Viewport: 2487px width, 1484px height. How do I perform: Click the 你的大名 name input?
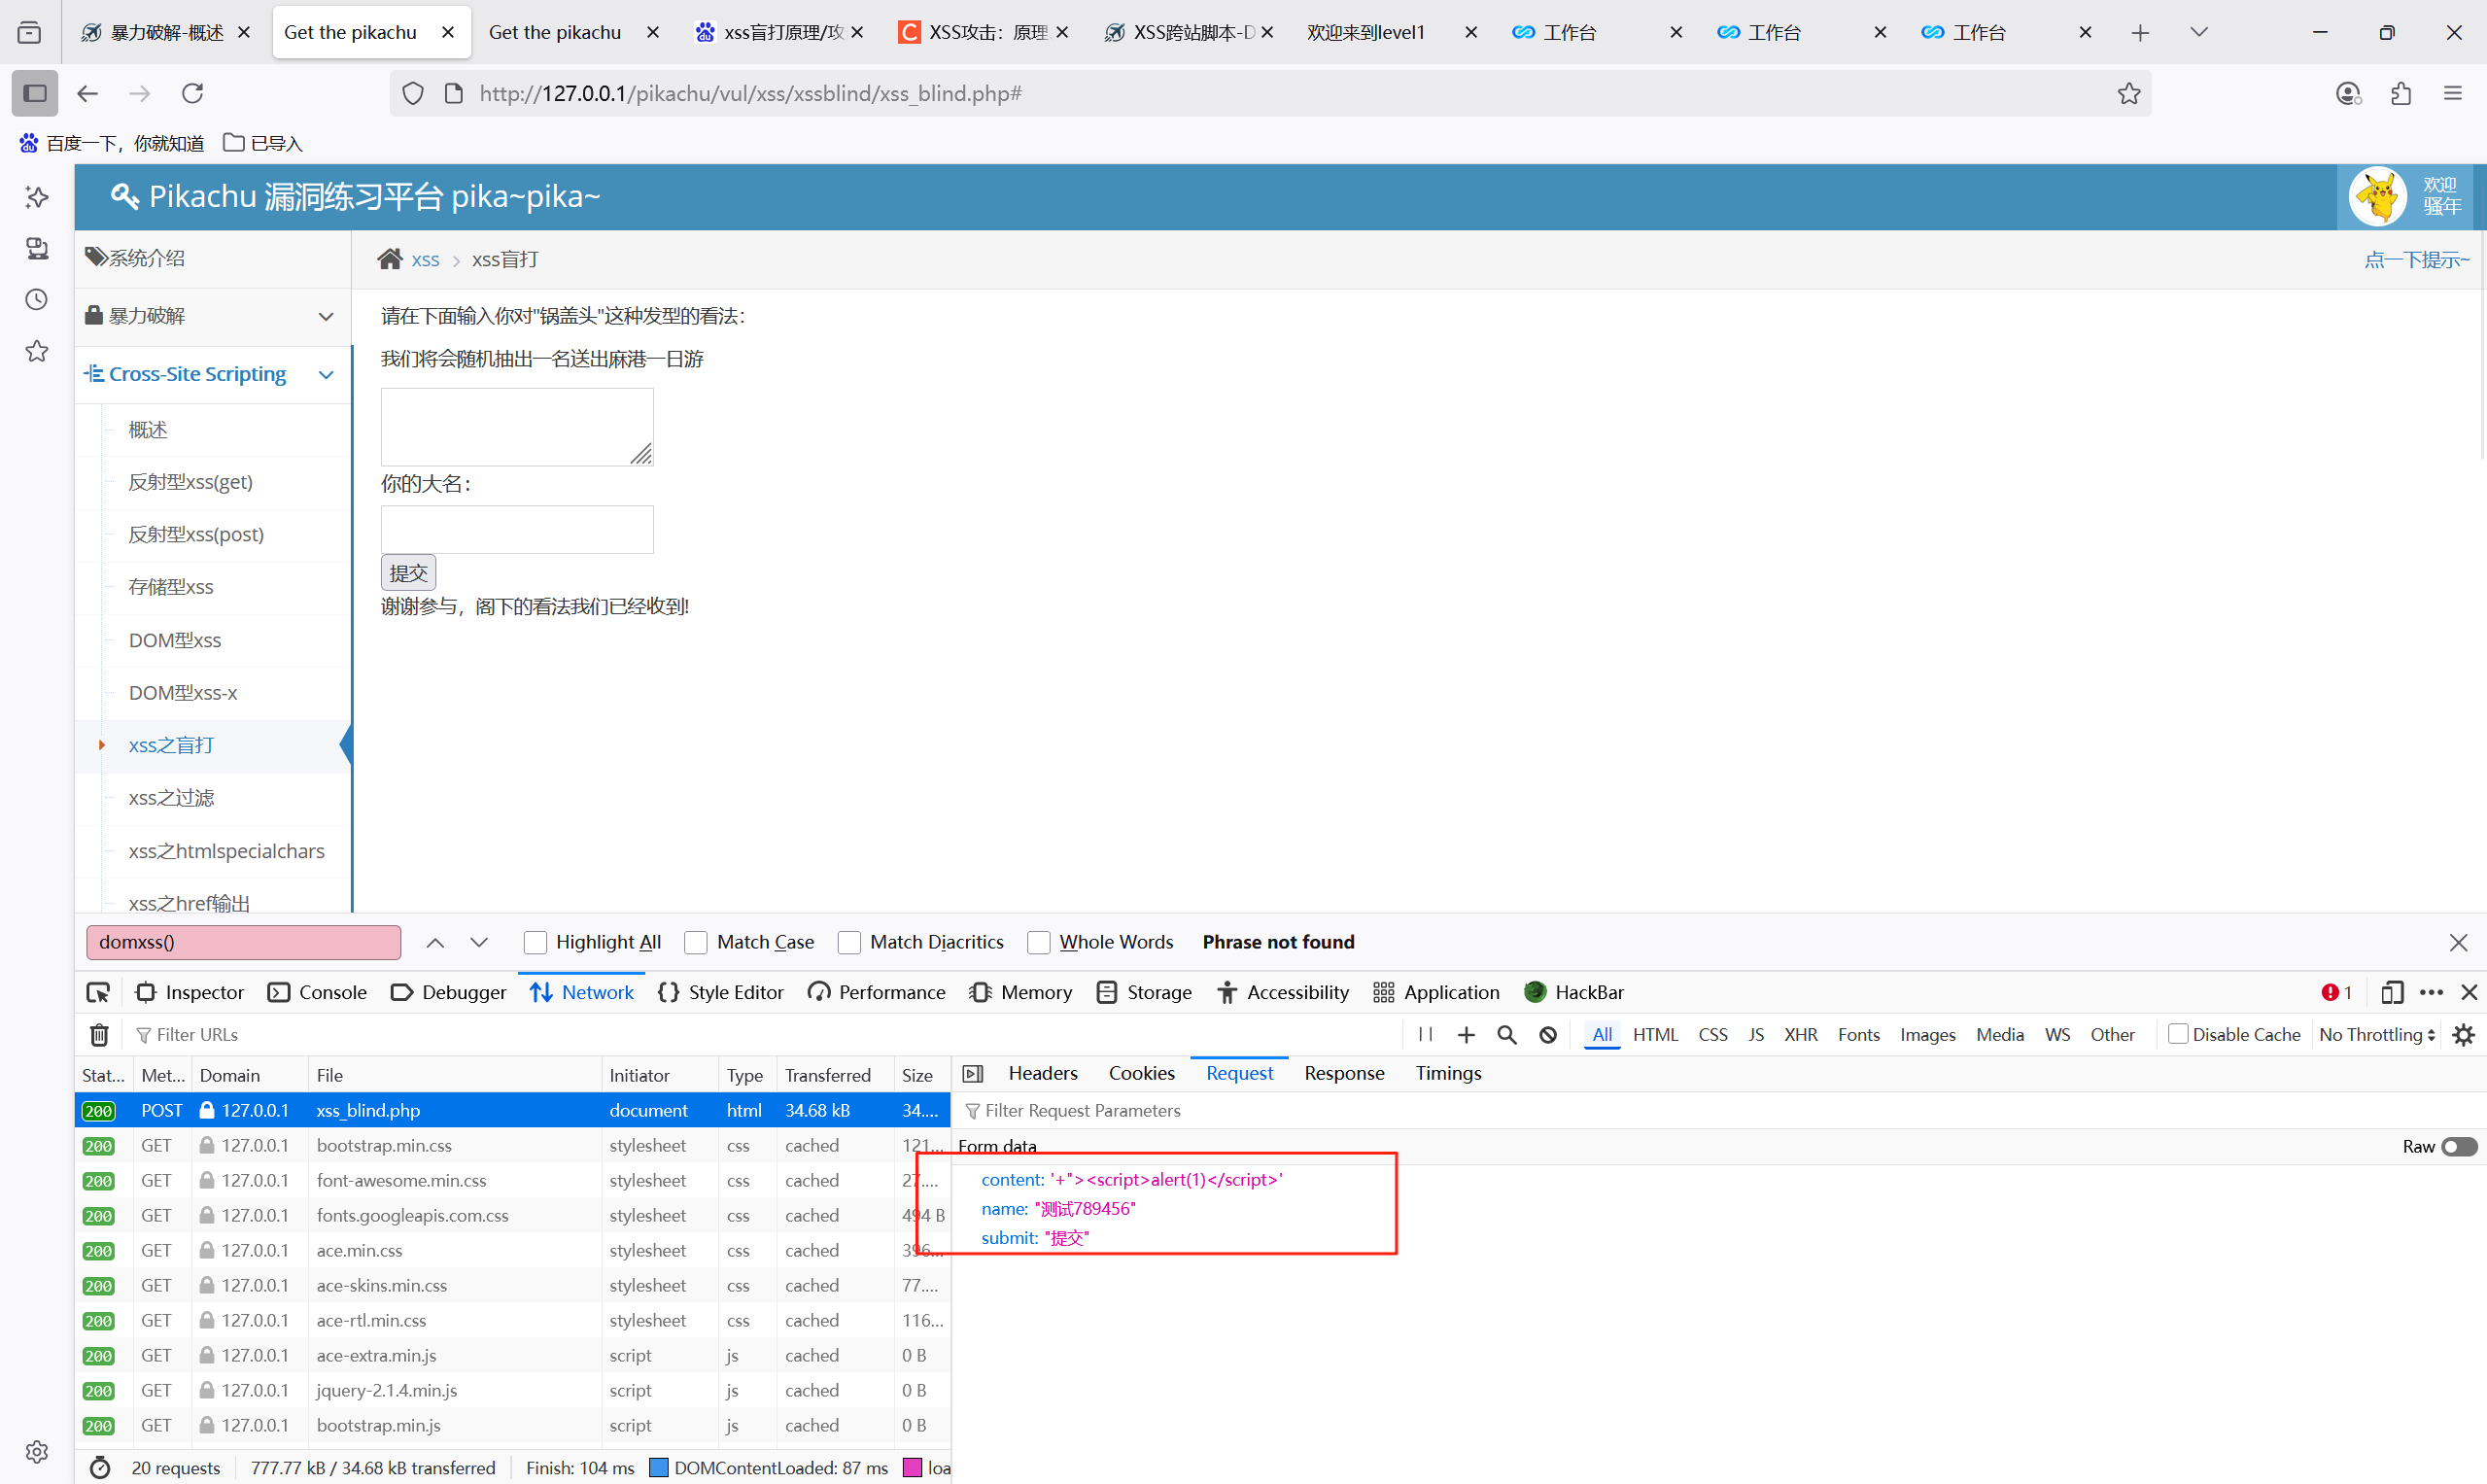click(x=517, y=529)
